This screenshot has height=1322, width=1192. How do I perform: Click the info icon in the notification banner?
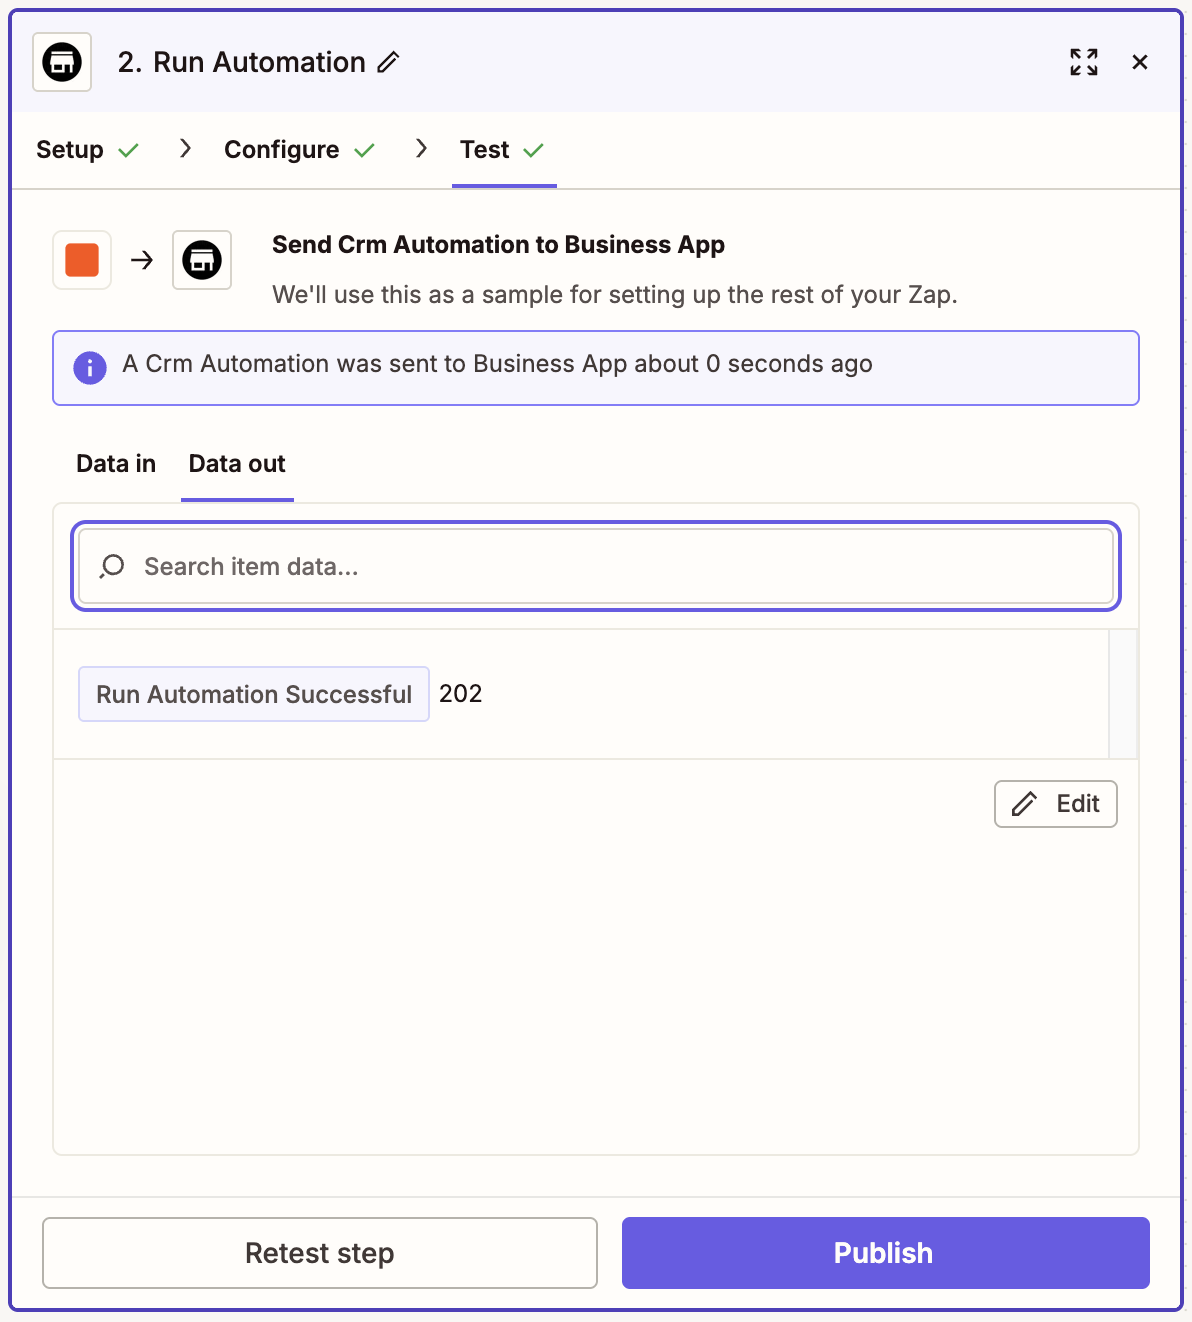[x=90, y=367]
